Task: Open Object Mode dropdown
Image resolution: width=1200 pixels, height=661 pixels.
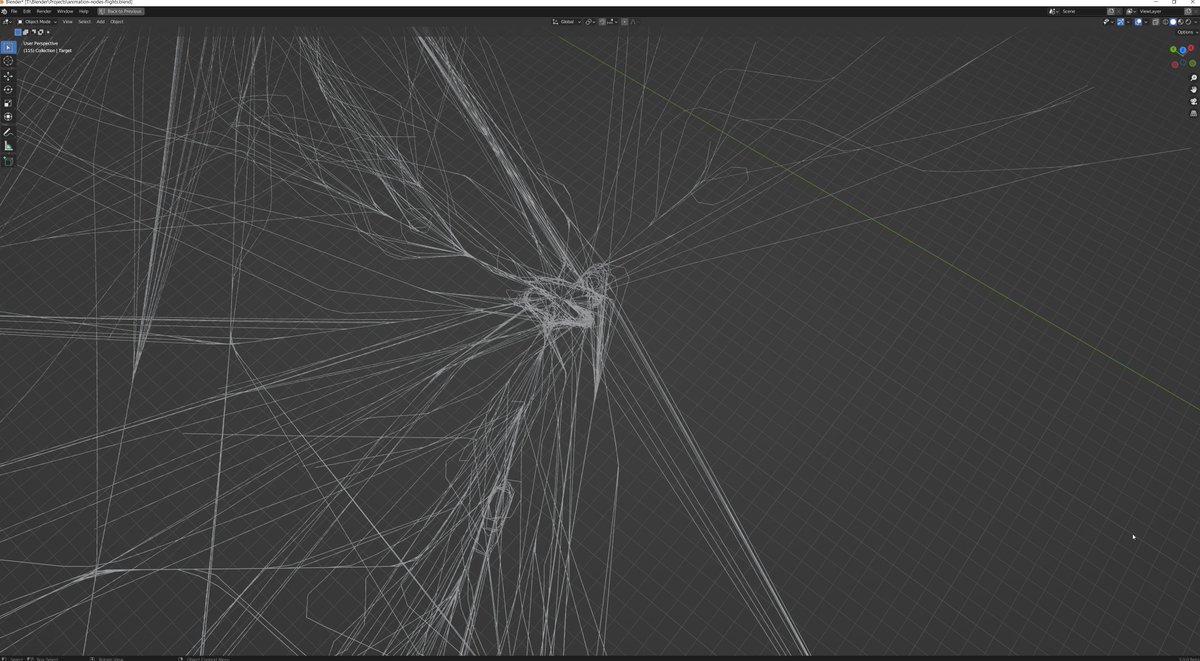Action: 37,22
